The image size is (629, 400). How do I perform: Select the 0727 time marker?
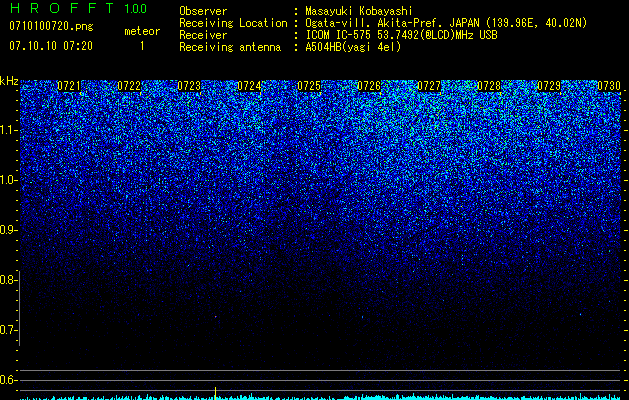point(429,86)
